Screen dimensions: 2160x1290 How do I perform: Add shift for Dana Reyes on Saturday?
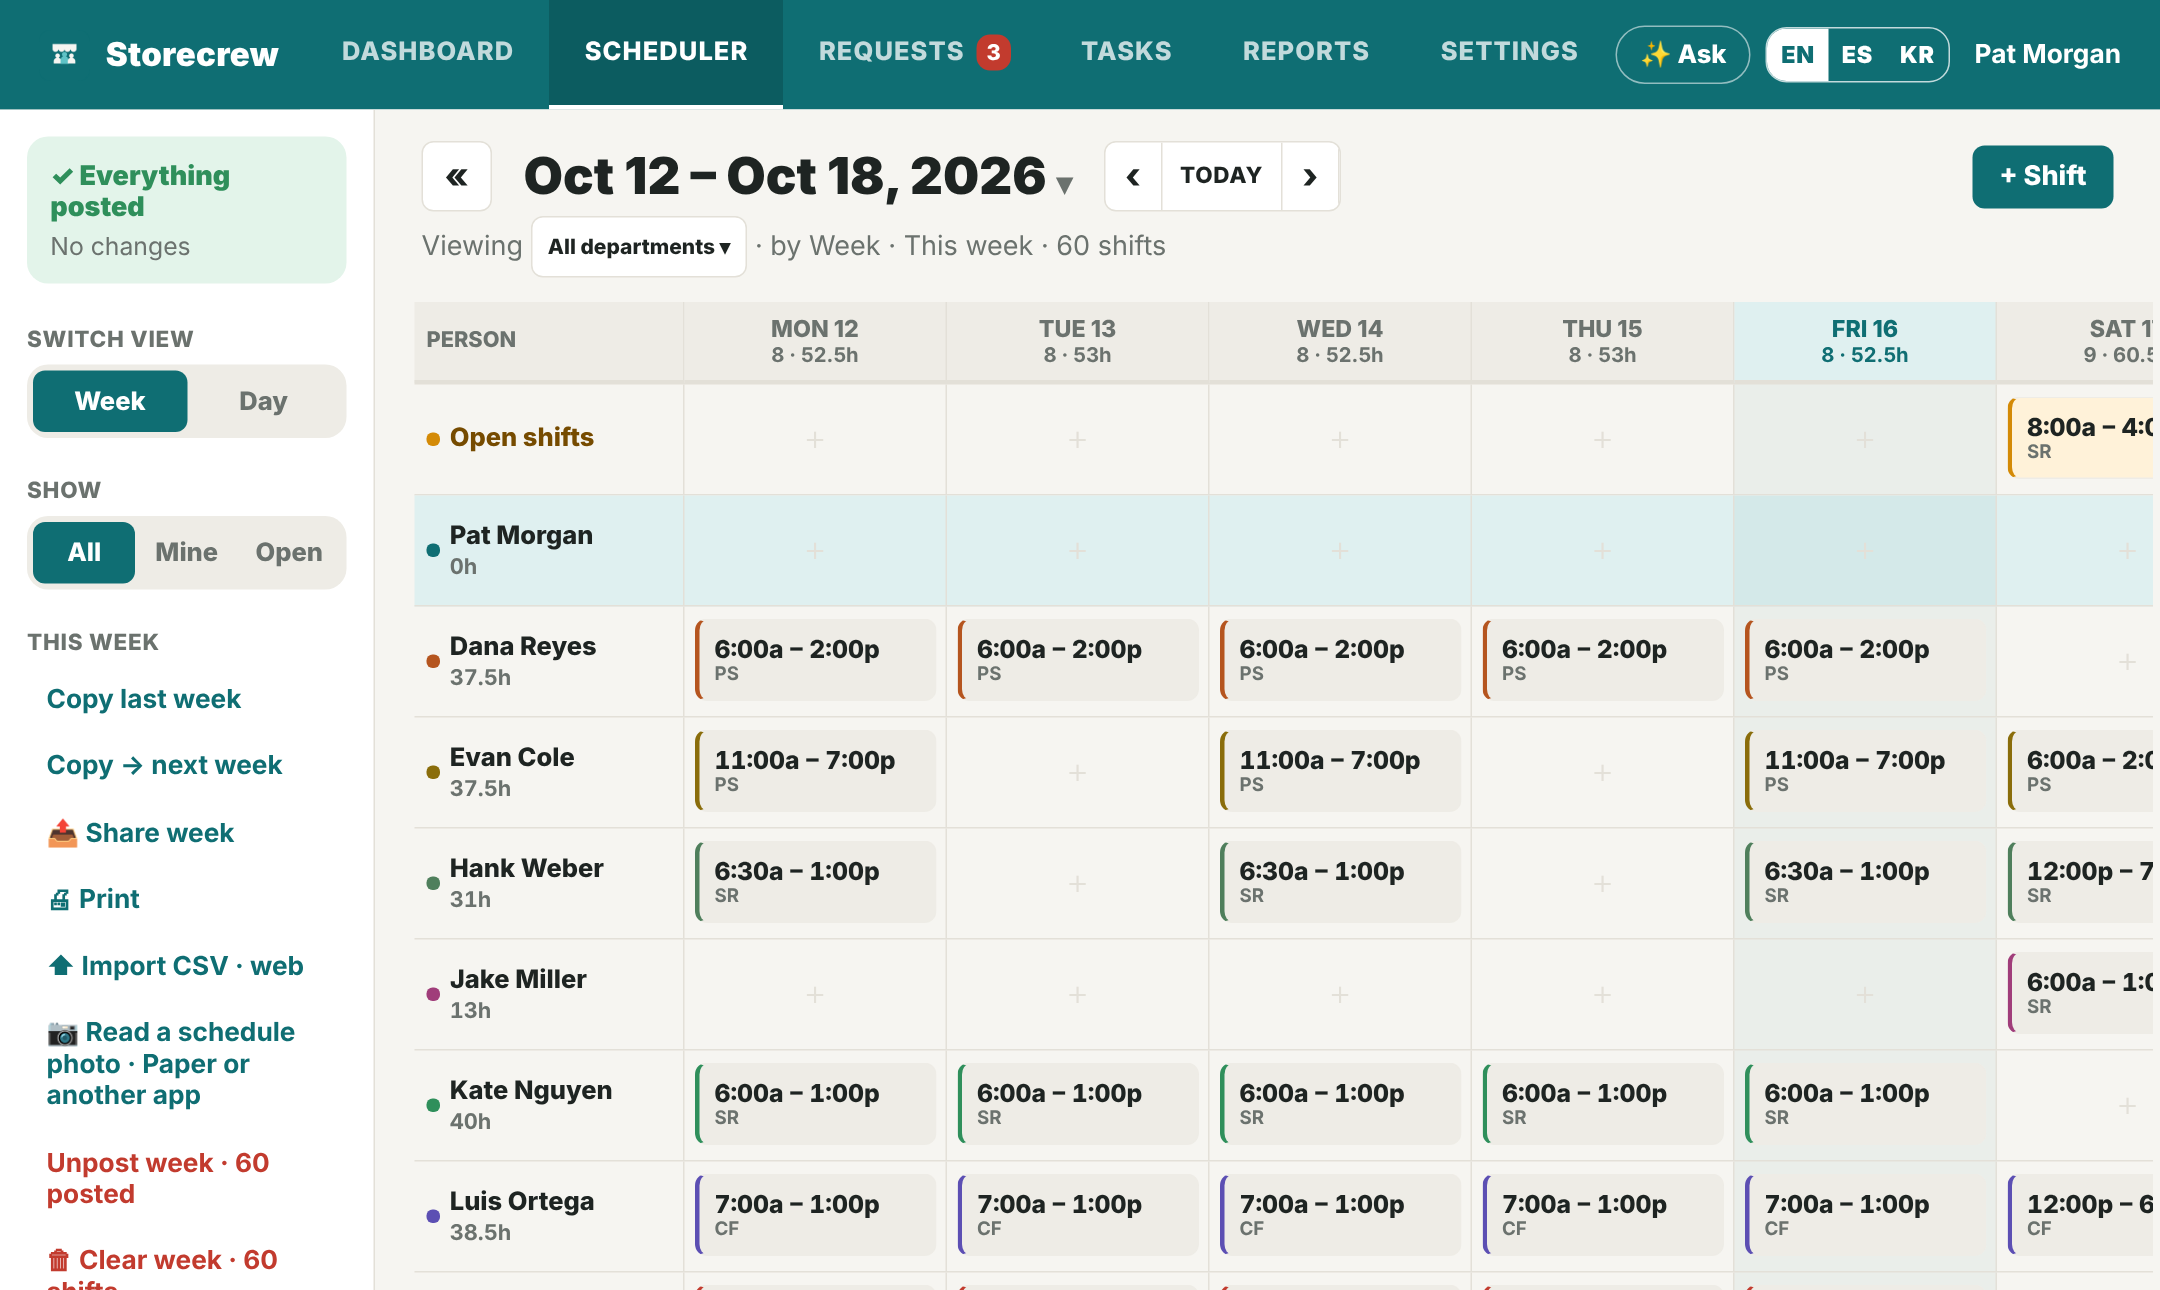(2127, 662)
